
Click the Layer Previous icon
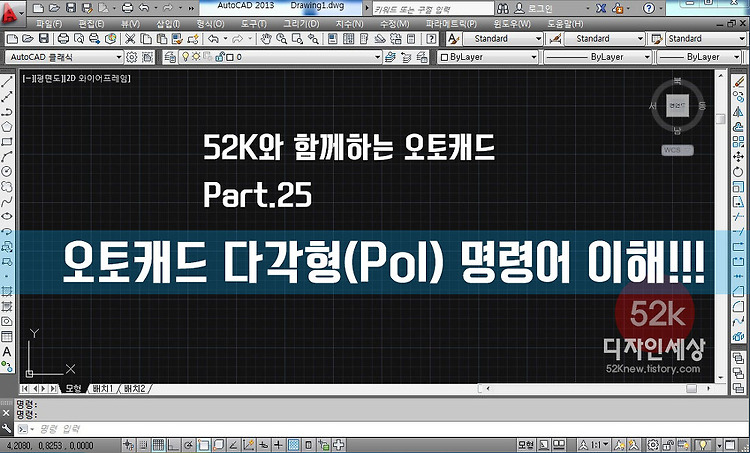tap(406, 57)
